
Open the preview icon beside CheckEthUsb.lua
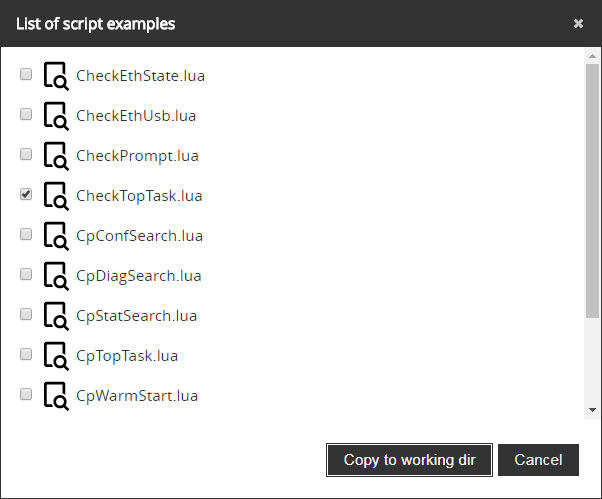click(56, 116)
